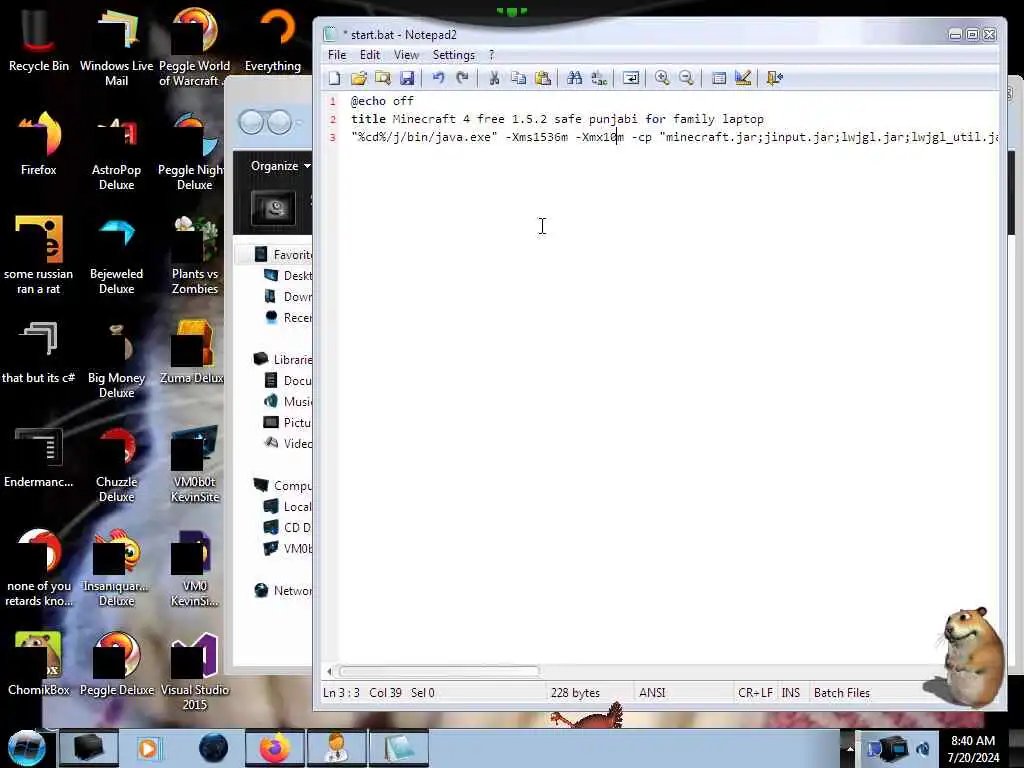Open the Windows Start orb

pos(26,748)
